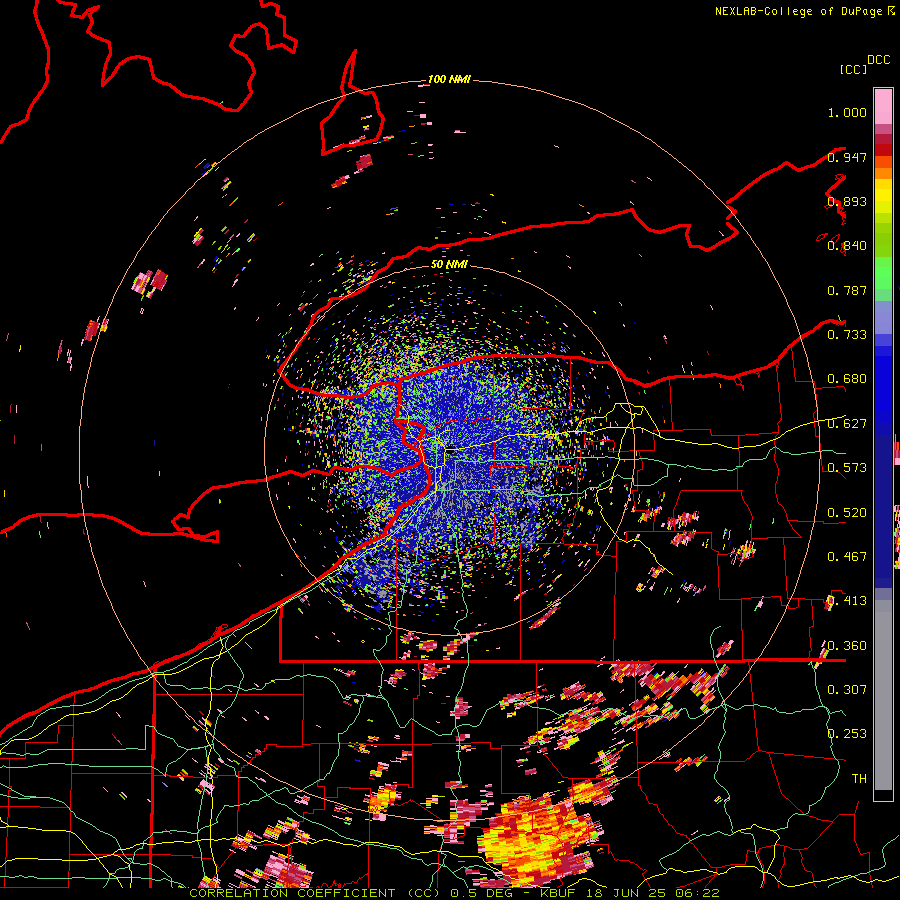Pick the gray color band near 0.307
Image resolution: width=900 pixels, height=900 pixels.
click(883, 697)
